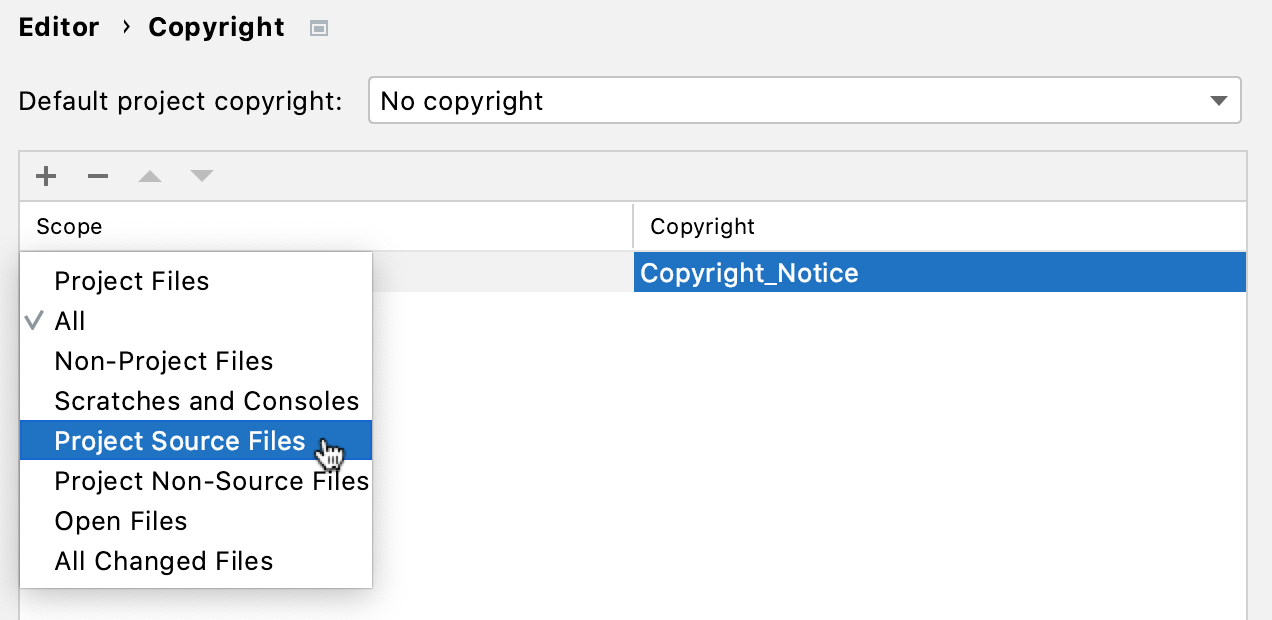Viewport: 1272px width, 620px height.
Task: Click the dropdown arrow for default project copyright
Action: tap(1218, 100)
